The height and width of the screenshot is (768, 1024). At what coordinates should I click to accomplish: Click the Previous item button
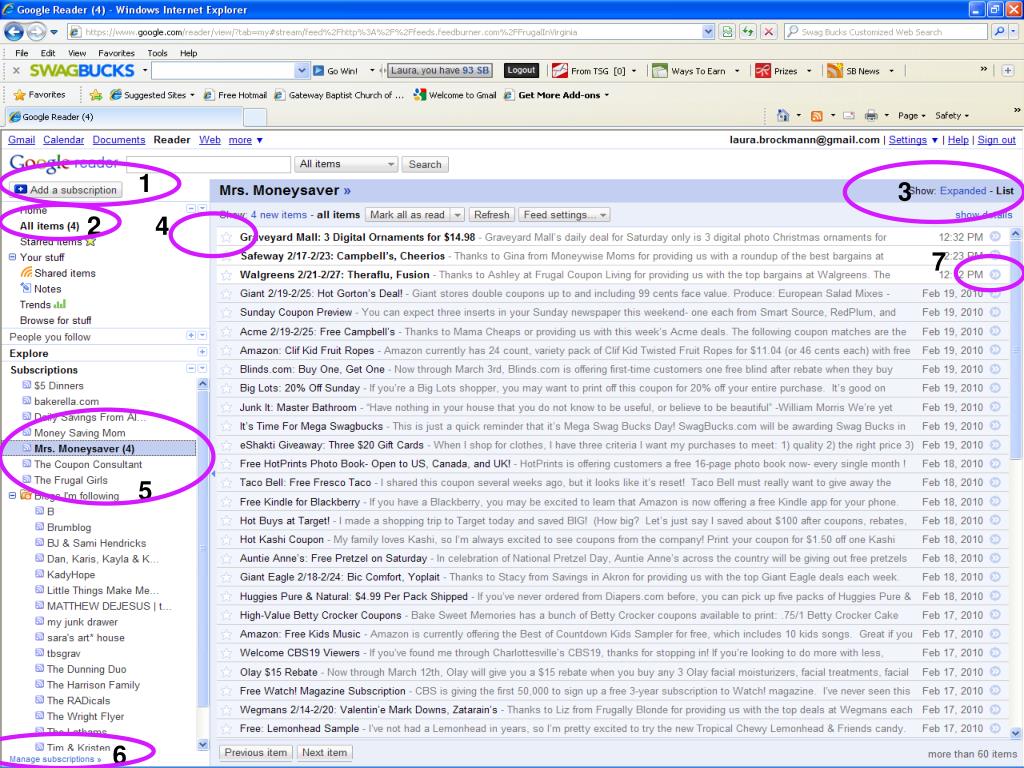(x=255, y=752)
